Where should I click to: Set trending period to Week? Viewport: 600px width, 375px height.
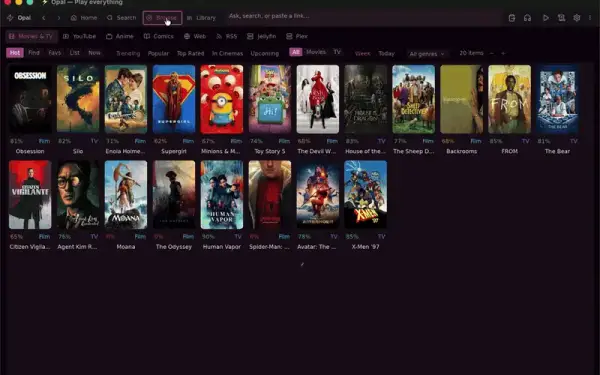click(x=363, y=54)
